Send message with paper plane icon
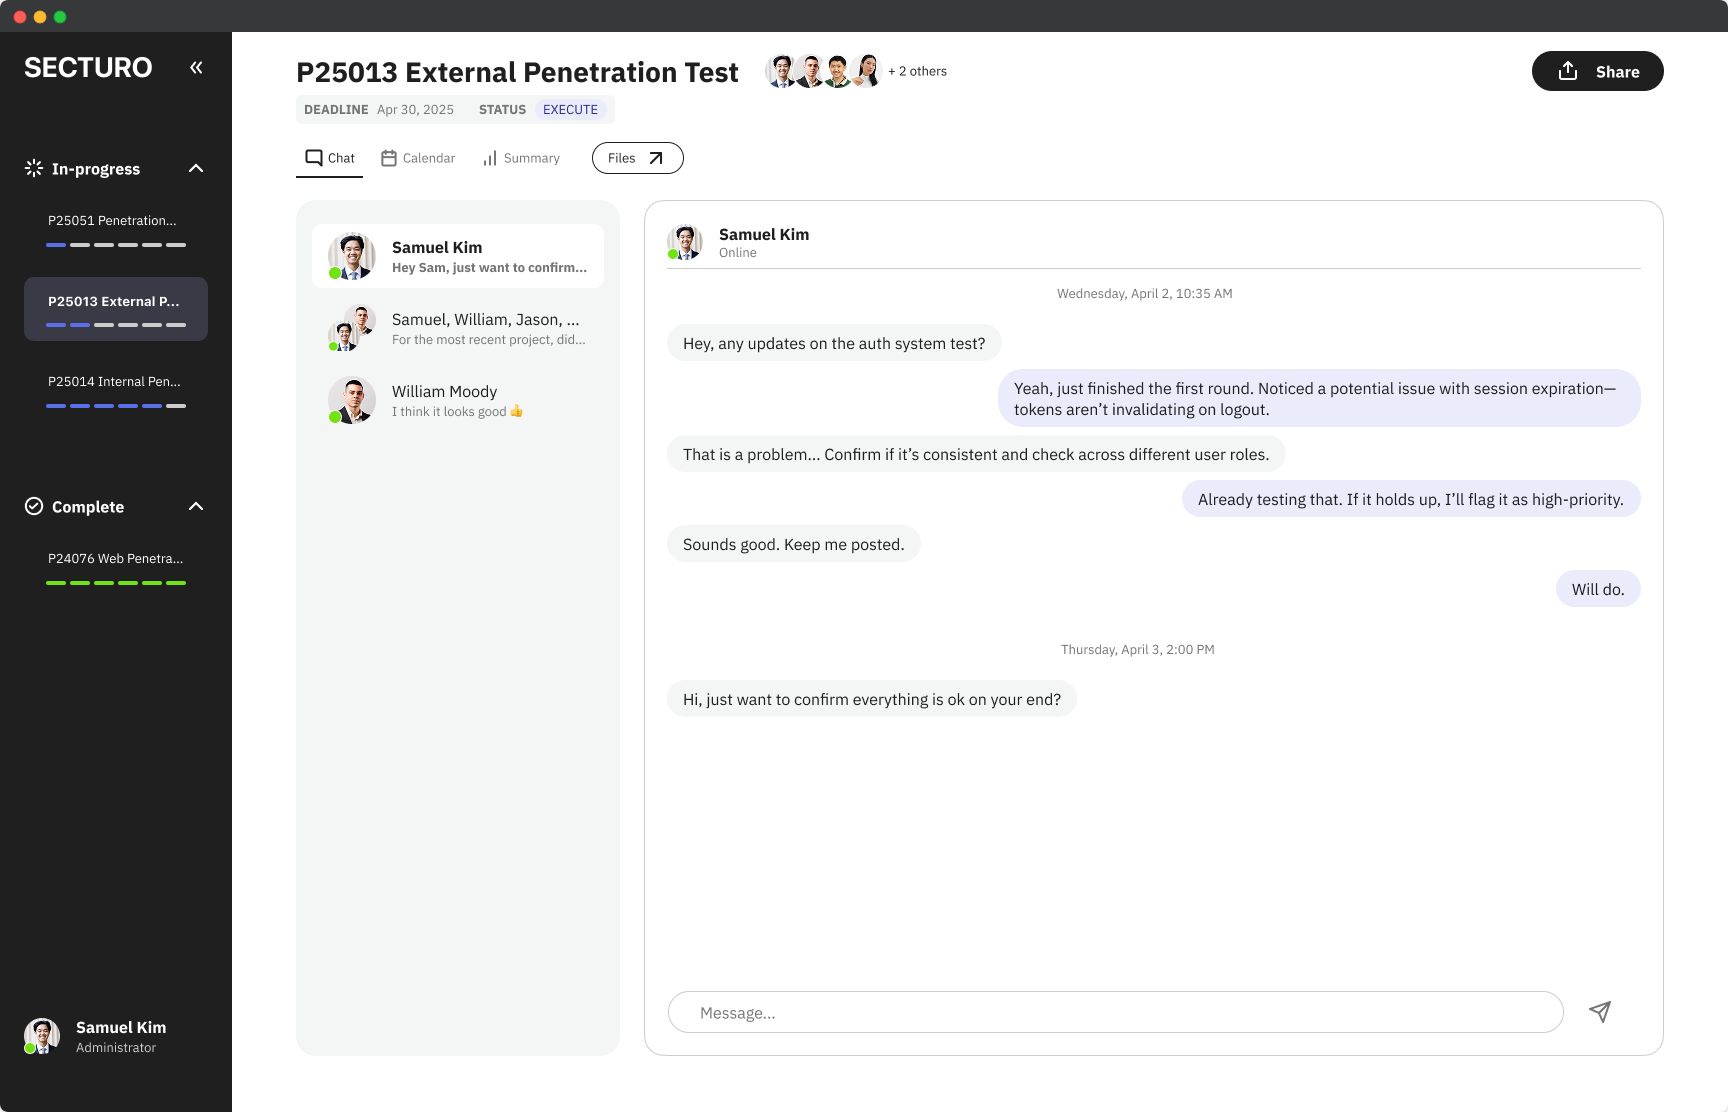 (x=1600, y=1012)
